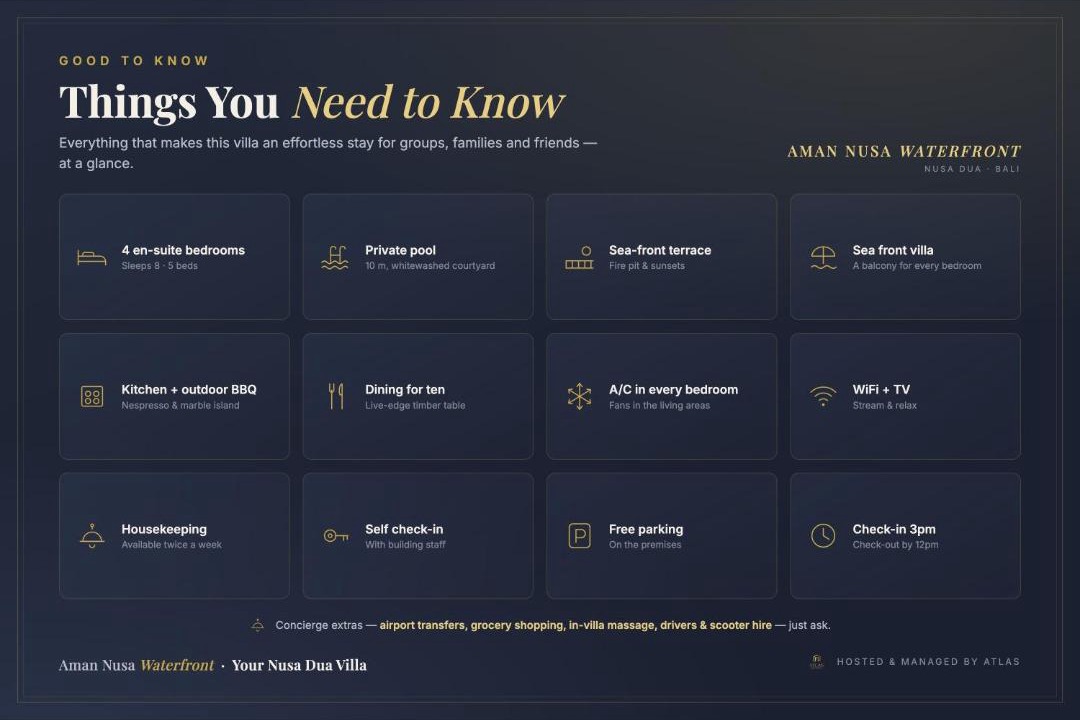Select the "WiFi + TV" heading

[881, 389]
